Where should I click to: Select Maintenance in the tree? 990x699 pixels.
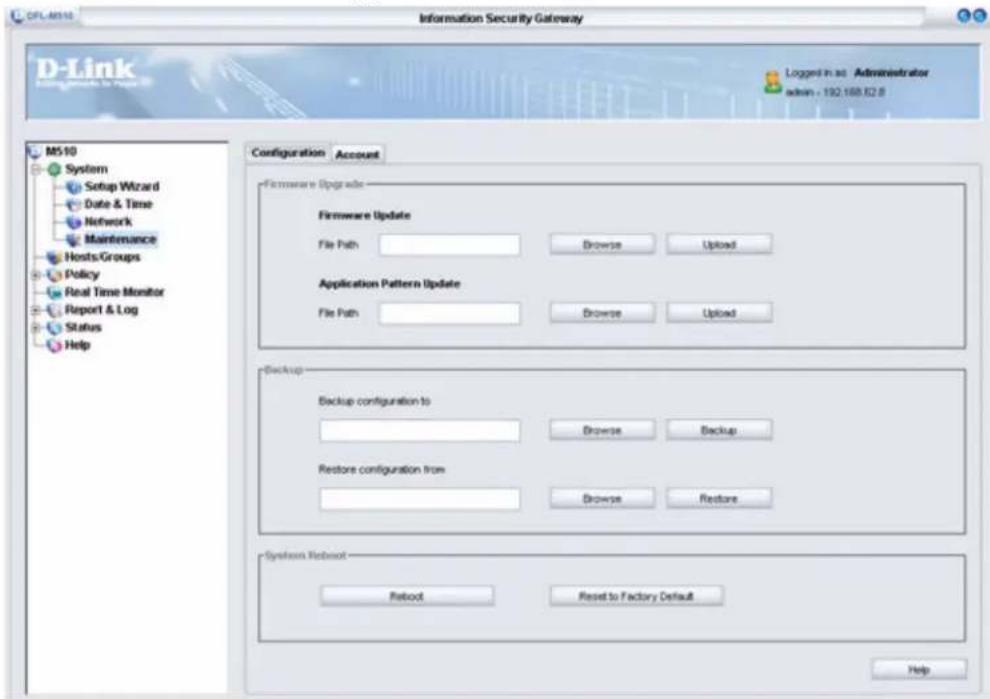(x=120, y=239)
